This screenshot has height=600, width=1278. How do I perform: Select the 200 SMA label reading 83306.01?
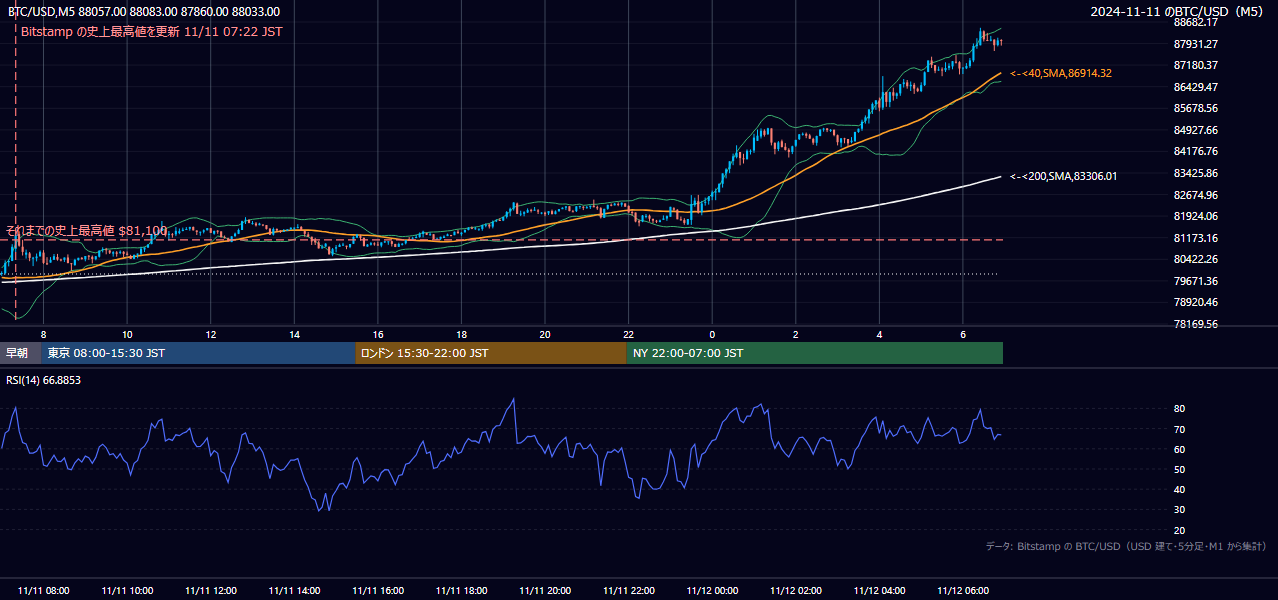click(1064, 176)
